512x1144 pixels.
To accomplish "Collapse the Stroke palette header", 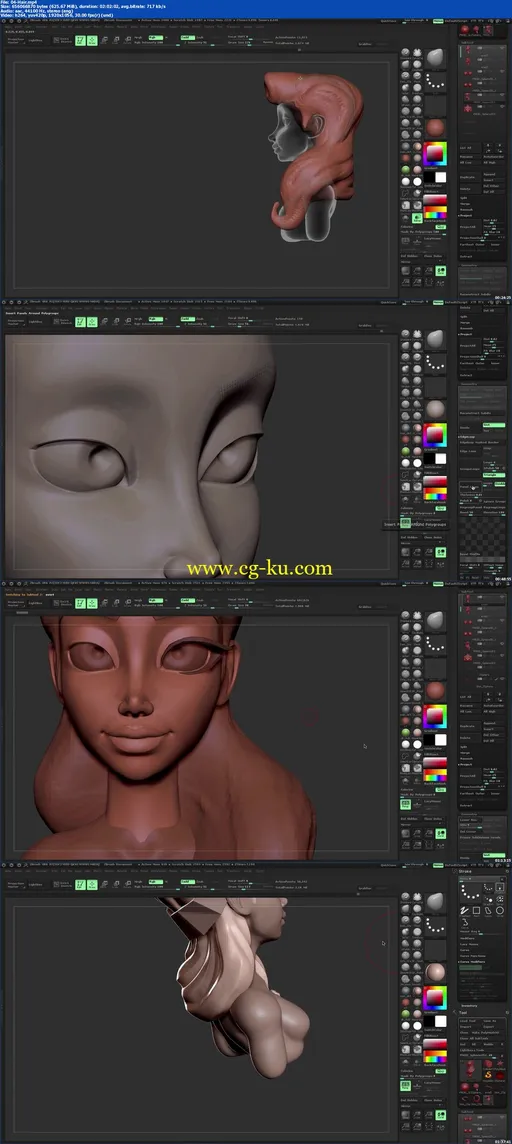I will point(465,871).
